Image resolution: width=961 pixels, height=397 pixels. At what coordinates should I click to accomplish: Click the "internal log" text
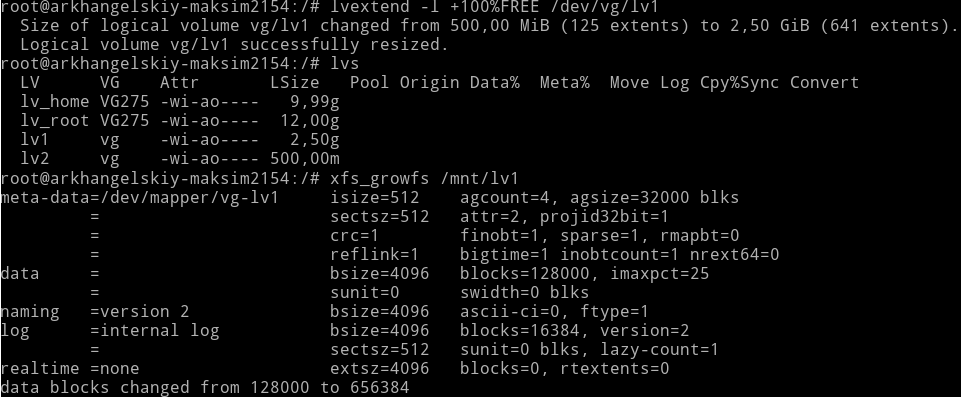159,331
